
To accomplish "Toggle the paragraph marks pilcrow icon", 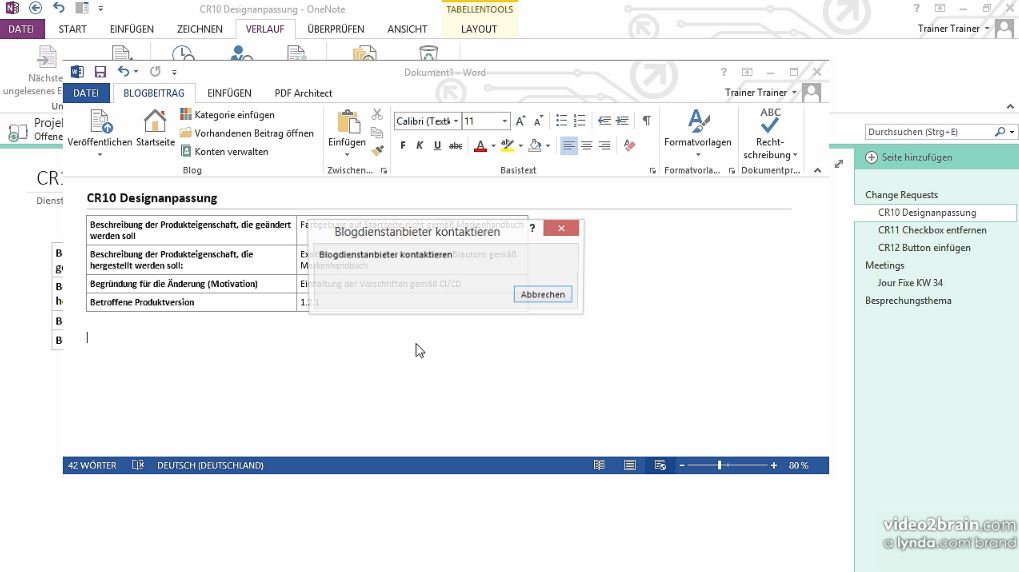I will (647, 121).
